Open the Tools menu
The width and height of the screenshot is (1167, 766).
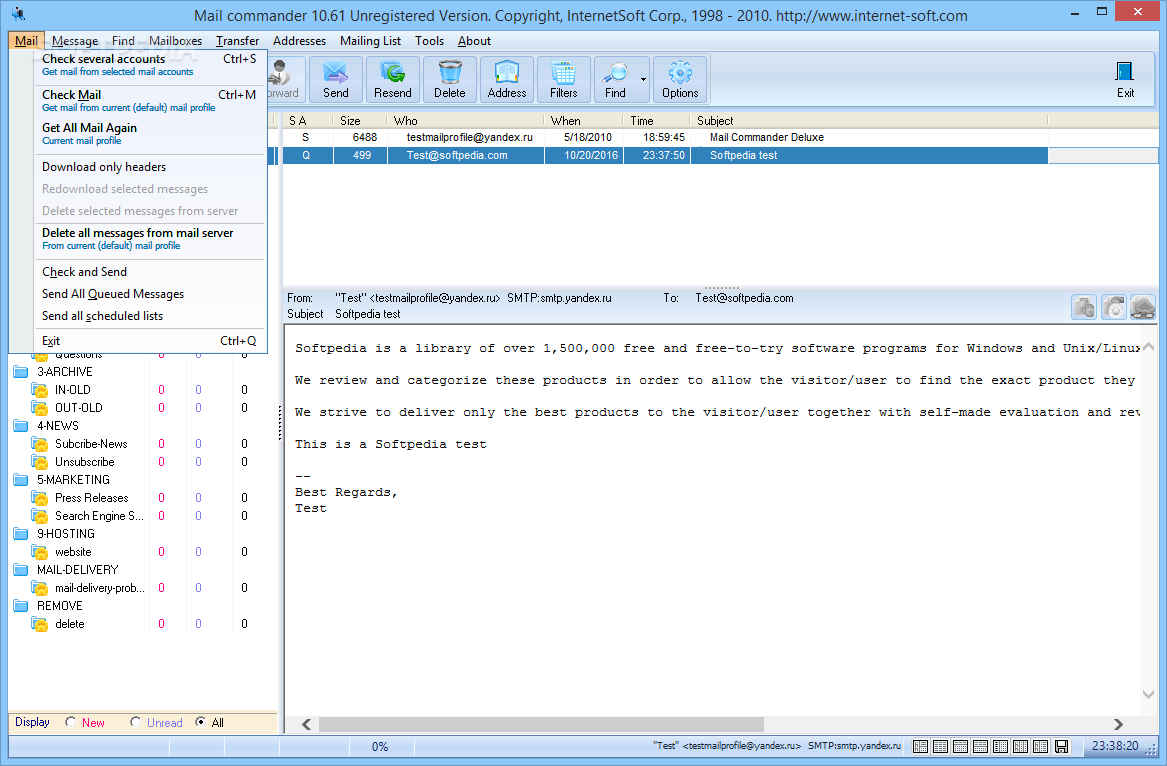click(429, 41)
